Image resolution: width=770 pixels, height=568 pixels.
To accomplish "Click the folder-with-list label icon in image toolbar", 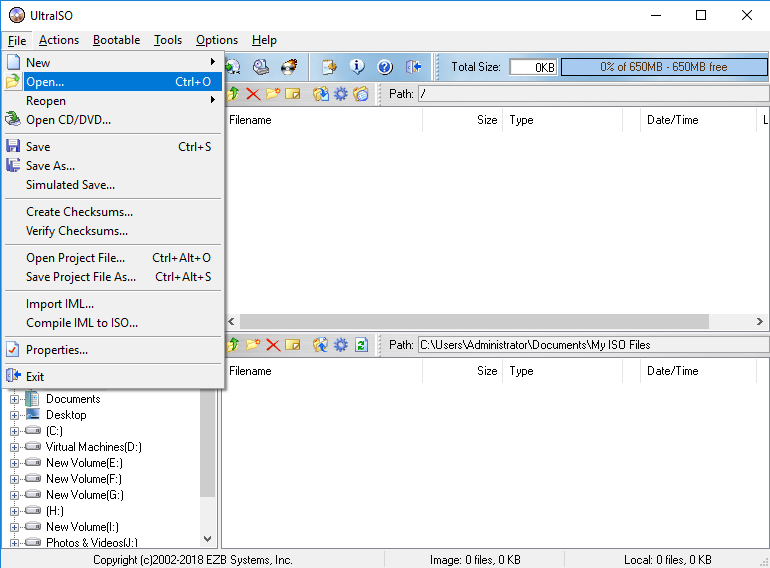I will pyautogui.click(x=360, y=93).
